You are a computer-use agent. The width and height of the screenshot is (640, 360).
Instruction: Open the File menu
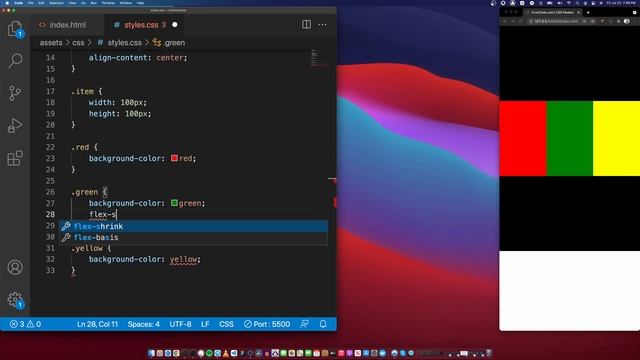coord(31,3)
